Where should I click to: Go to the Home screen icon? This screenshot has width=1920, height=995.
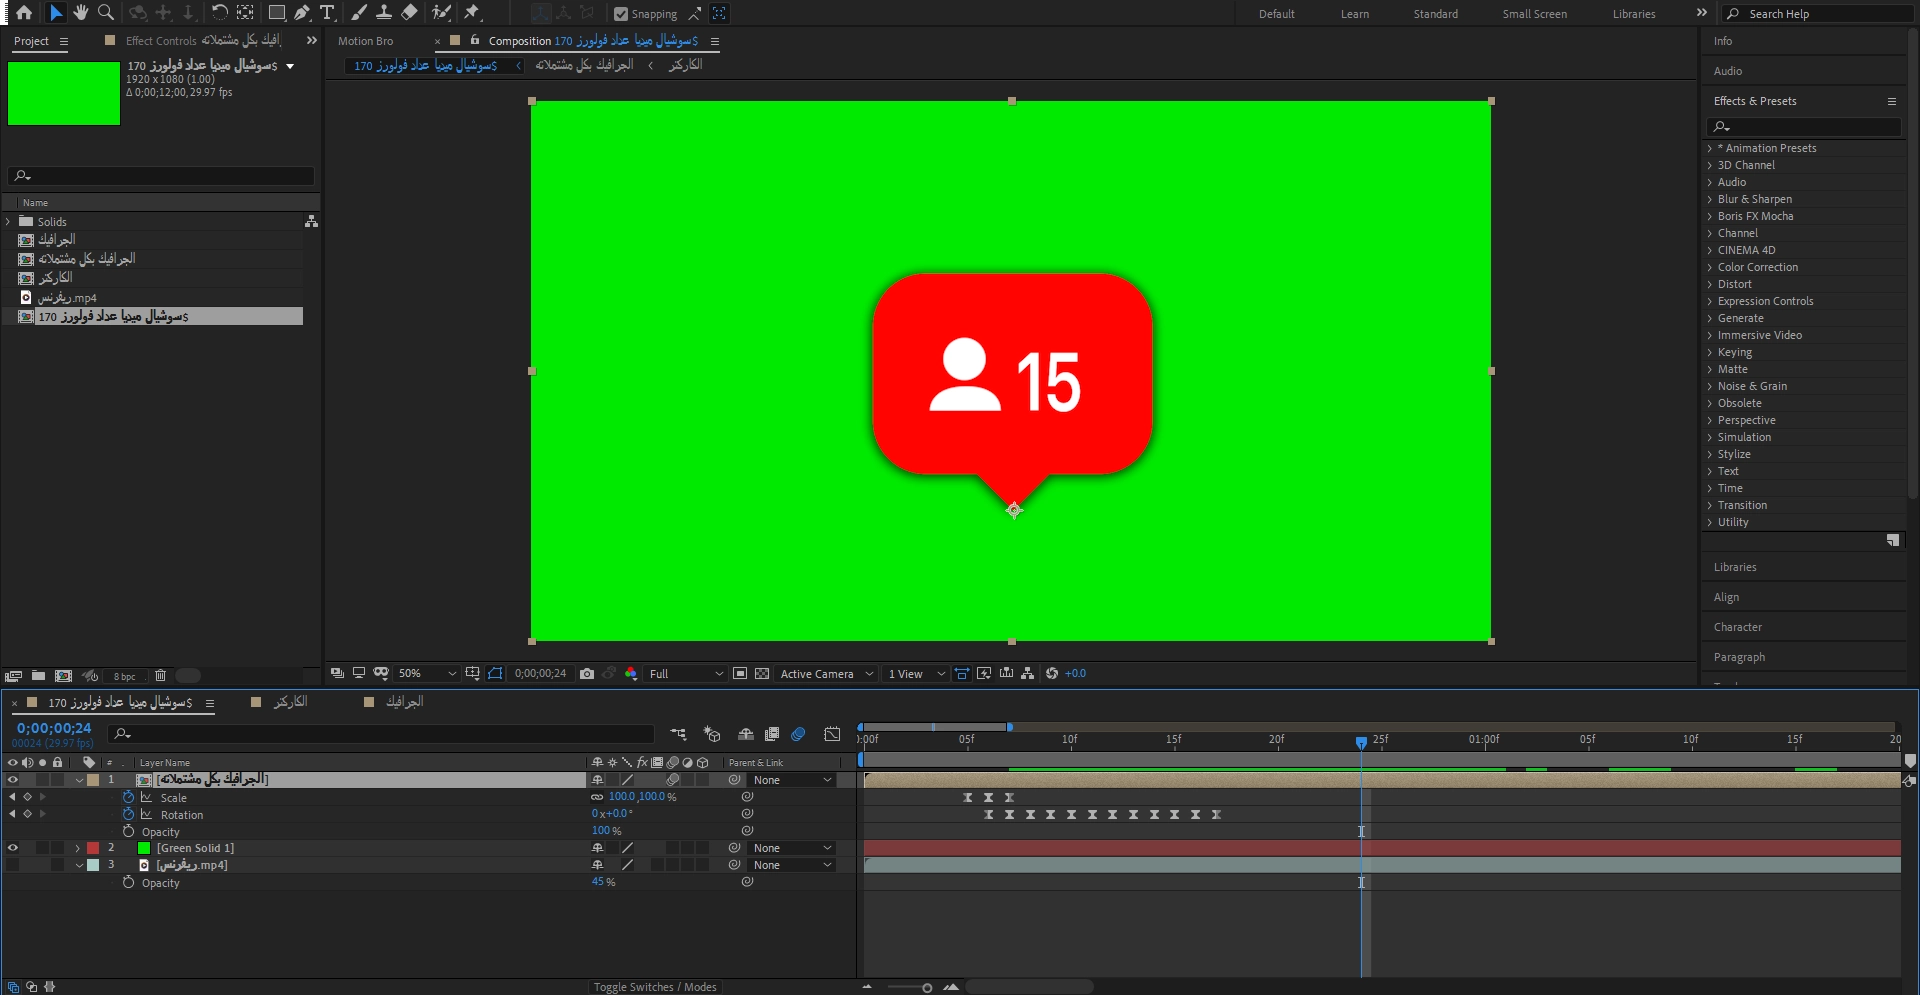coord(24,13)
